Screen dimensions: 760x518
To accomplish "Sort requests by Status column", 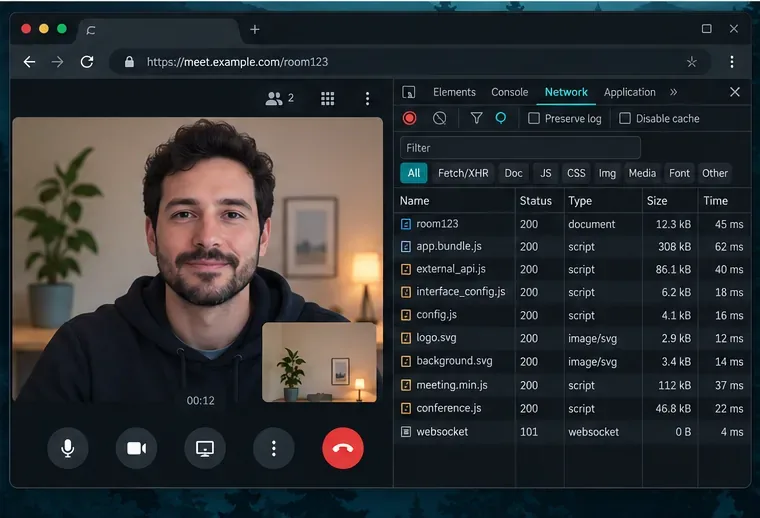I will pyautogui.click(x=539, y=201).
